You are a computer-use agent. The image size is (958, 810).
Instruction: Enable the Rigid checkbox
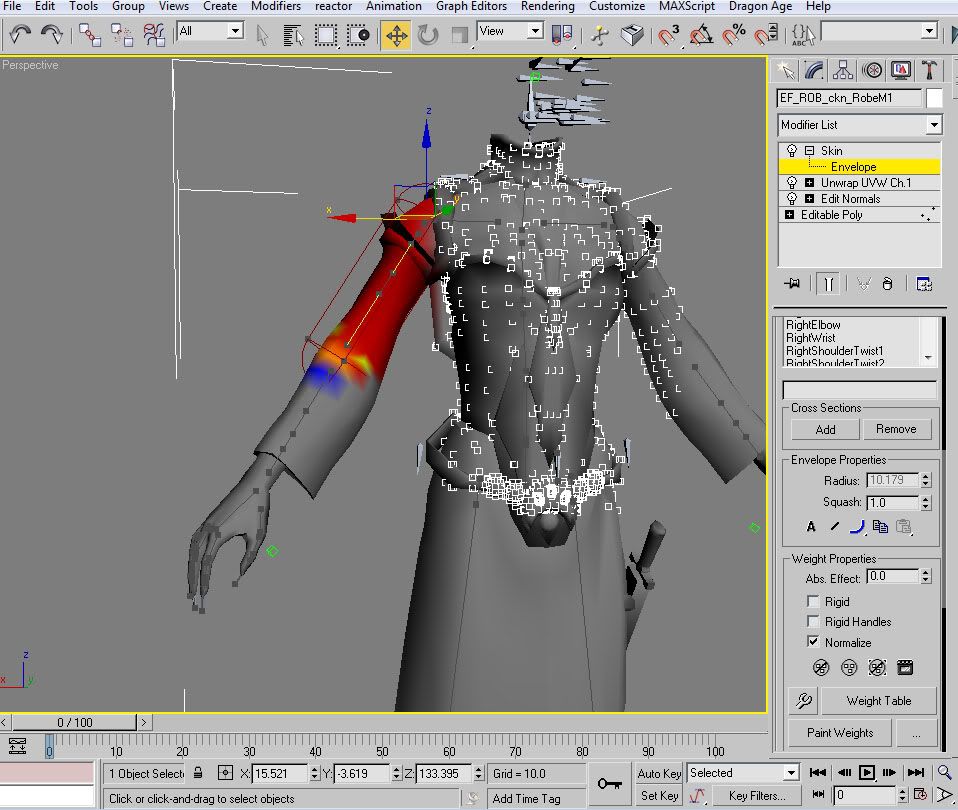(813, 602)
